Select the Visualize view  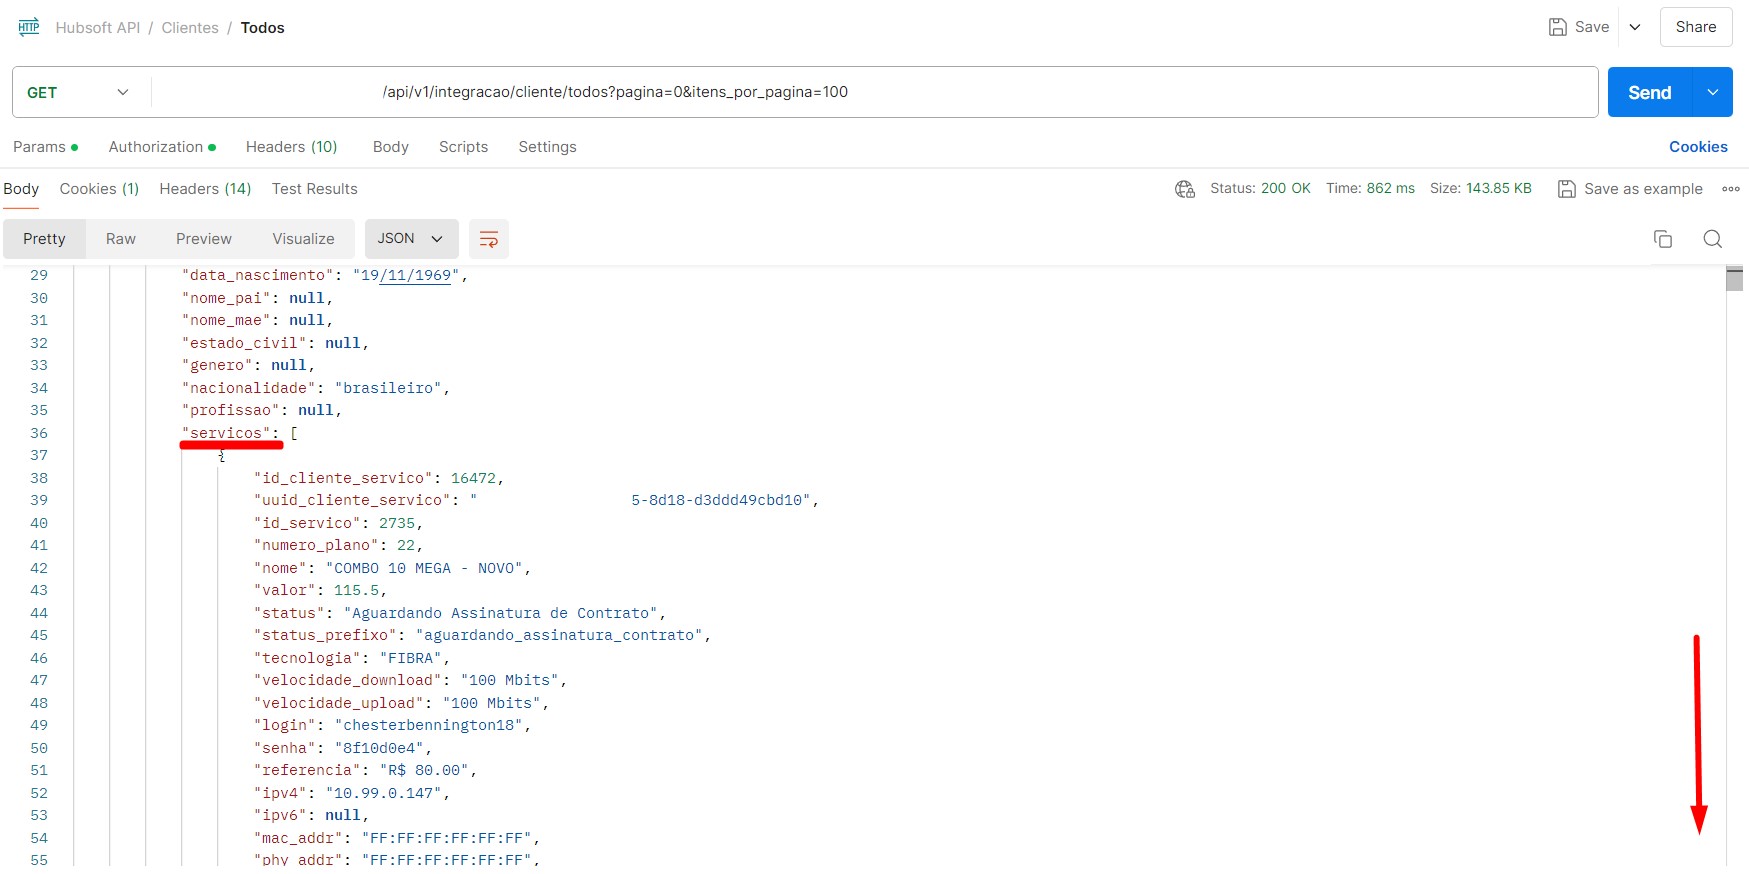pyautogui.click(x=303, y=239)
